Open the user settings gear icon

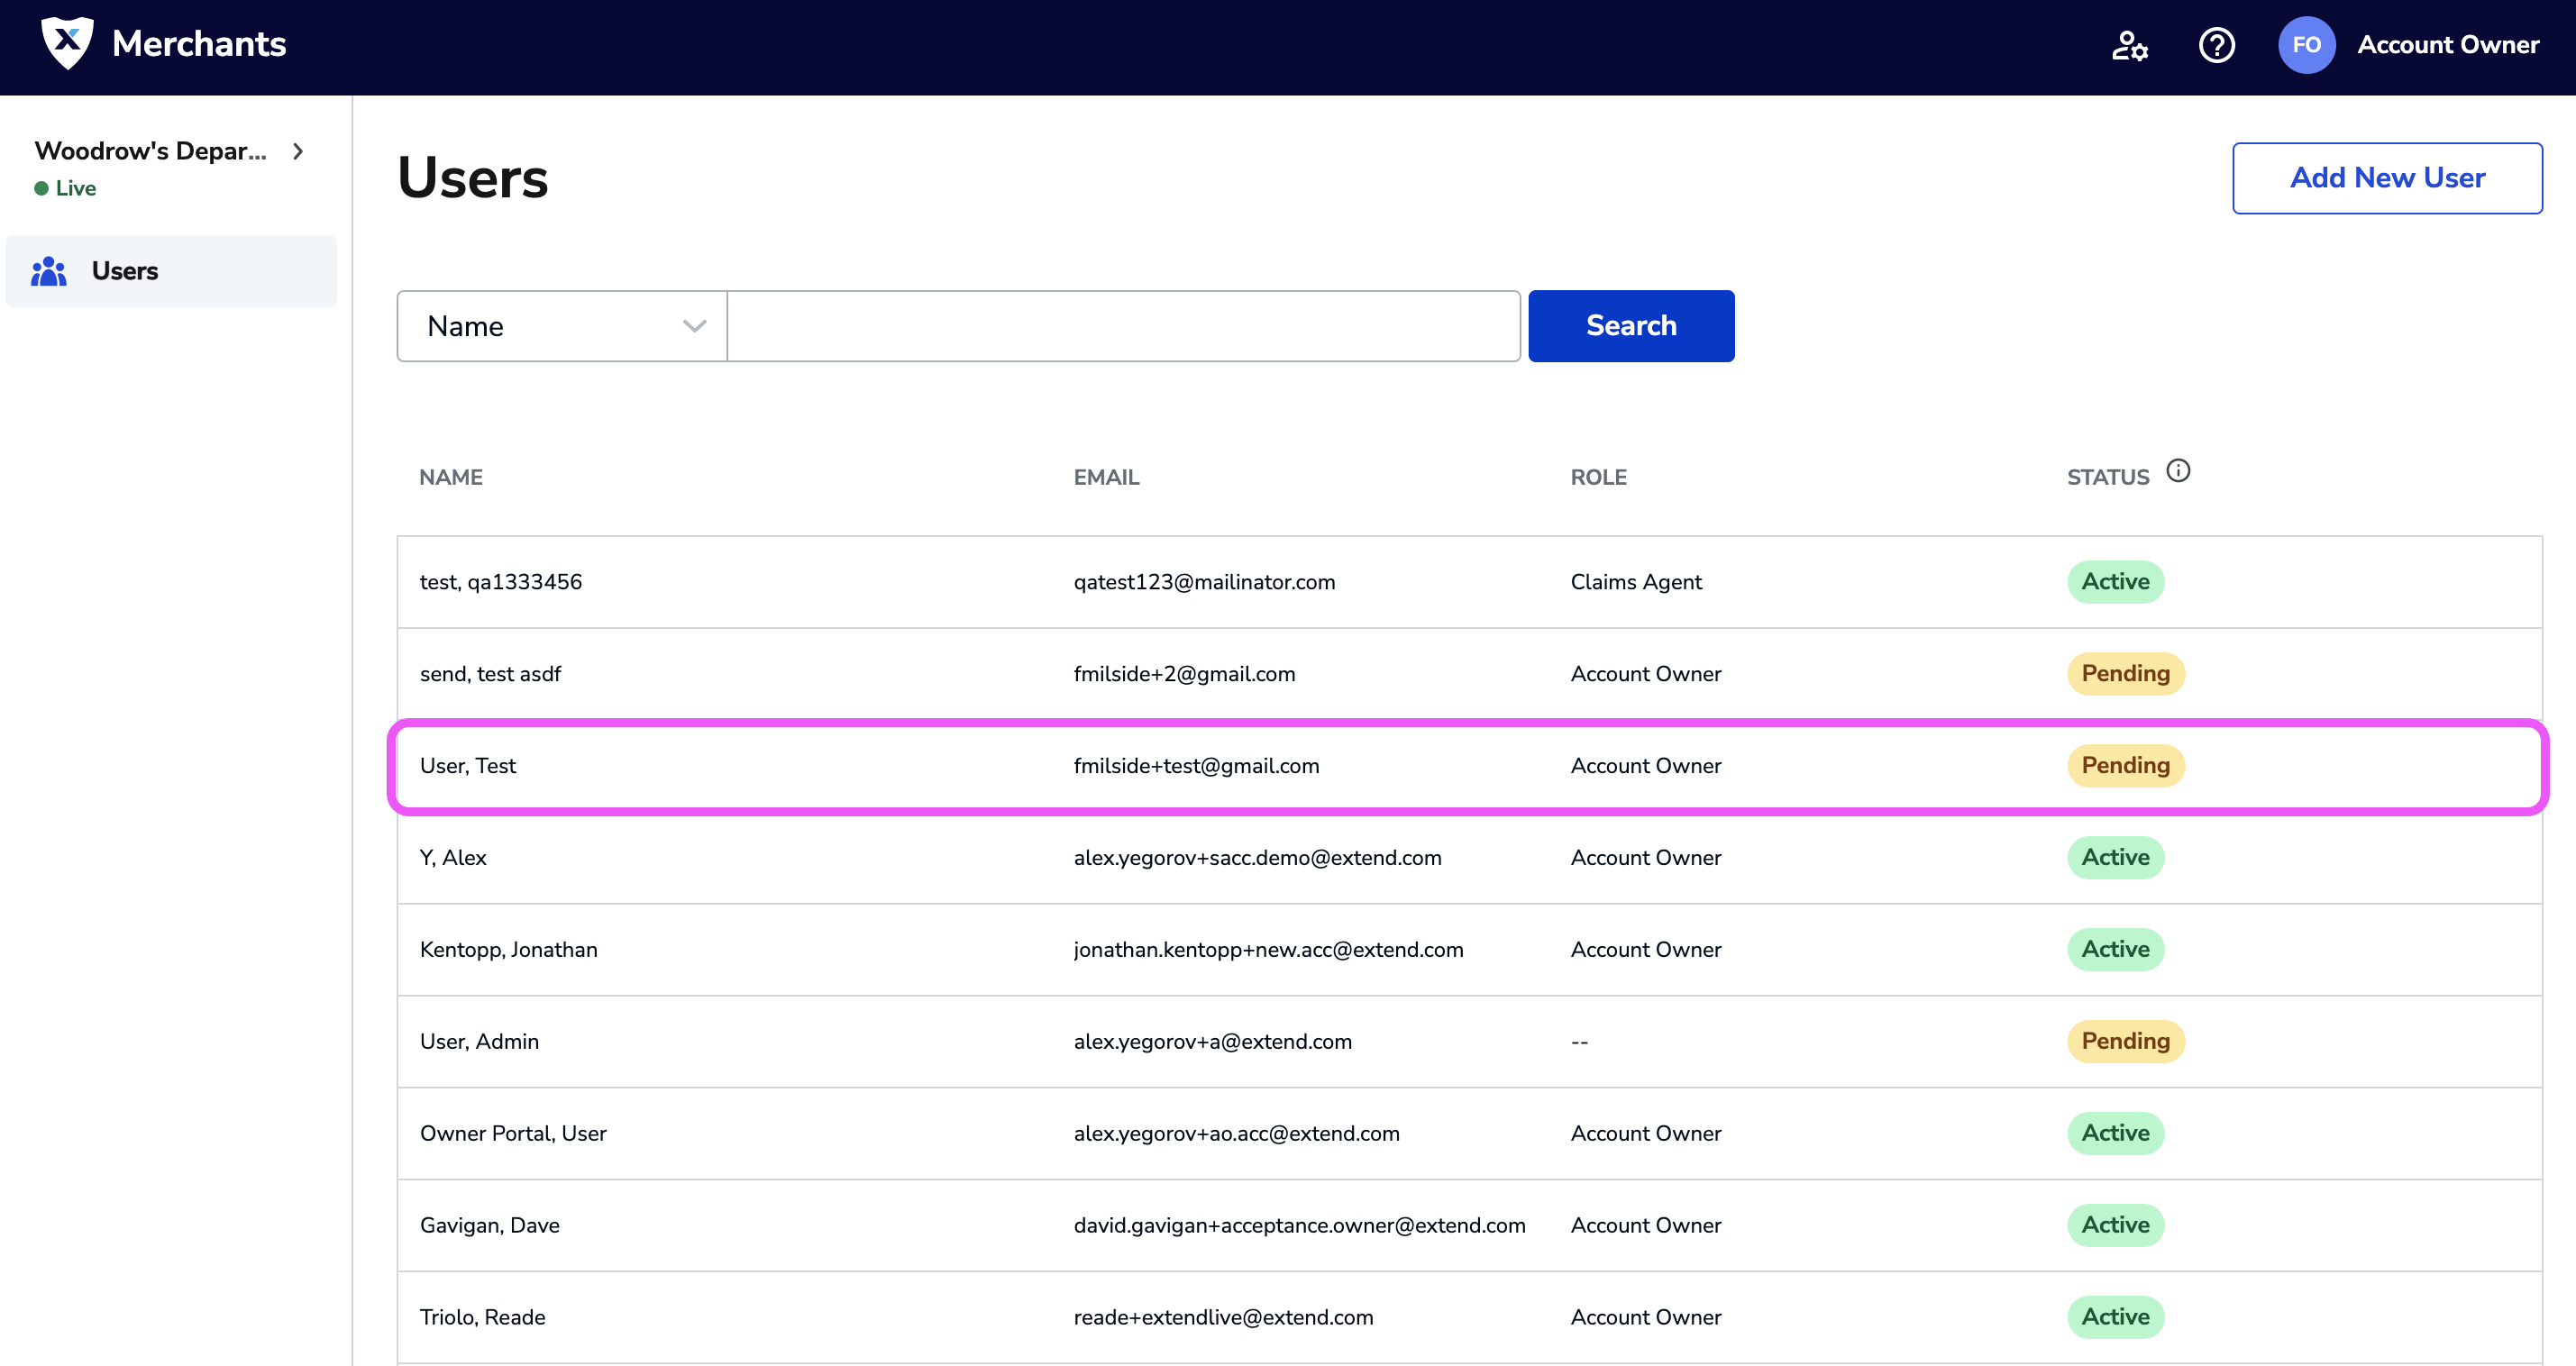tap(2129, 45)
